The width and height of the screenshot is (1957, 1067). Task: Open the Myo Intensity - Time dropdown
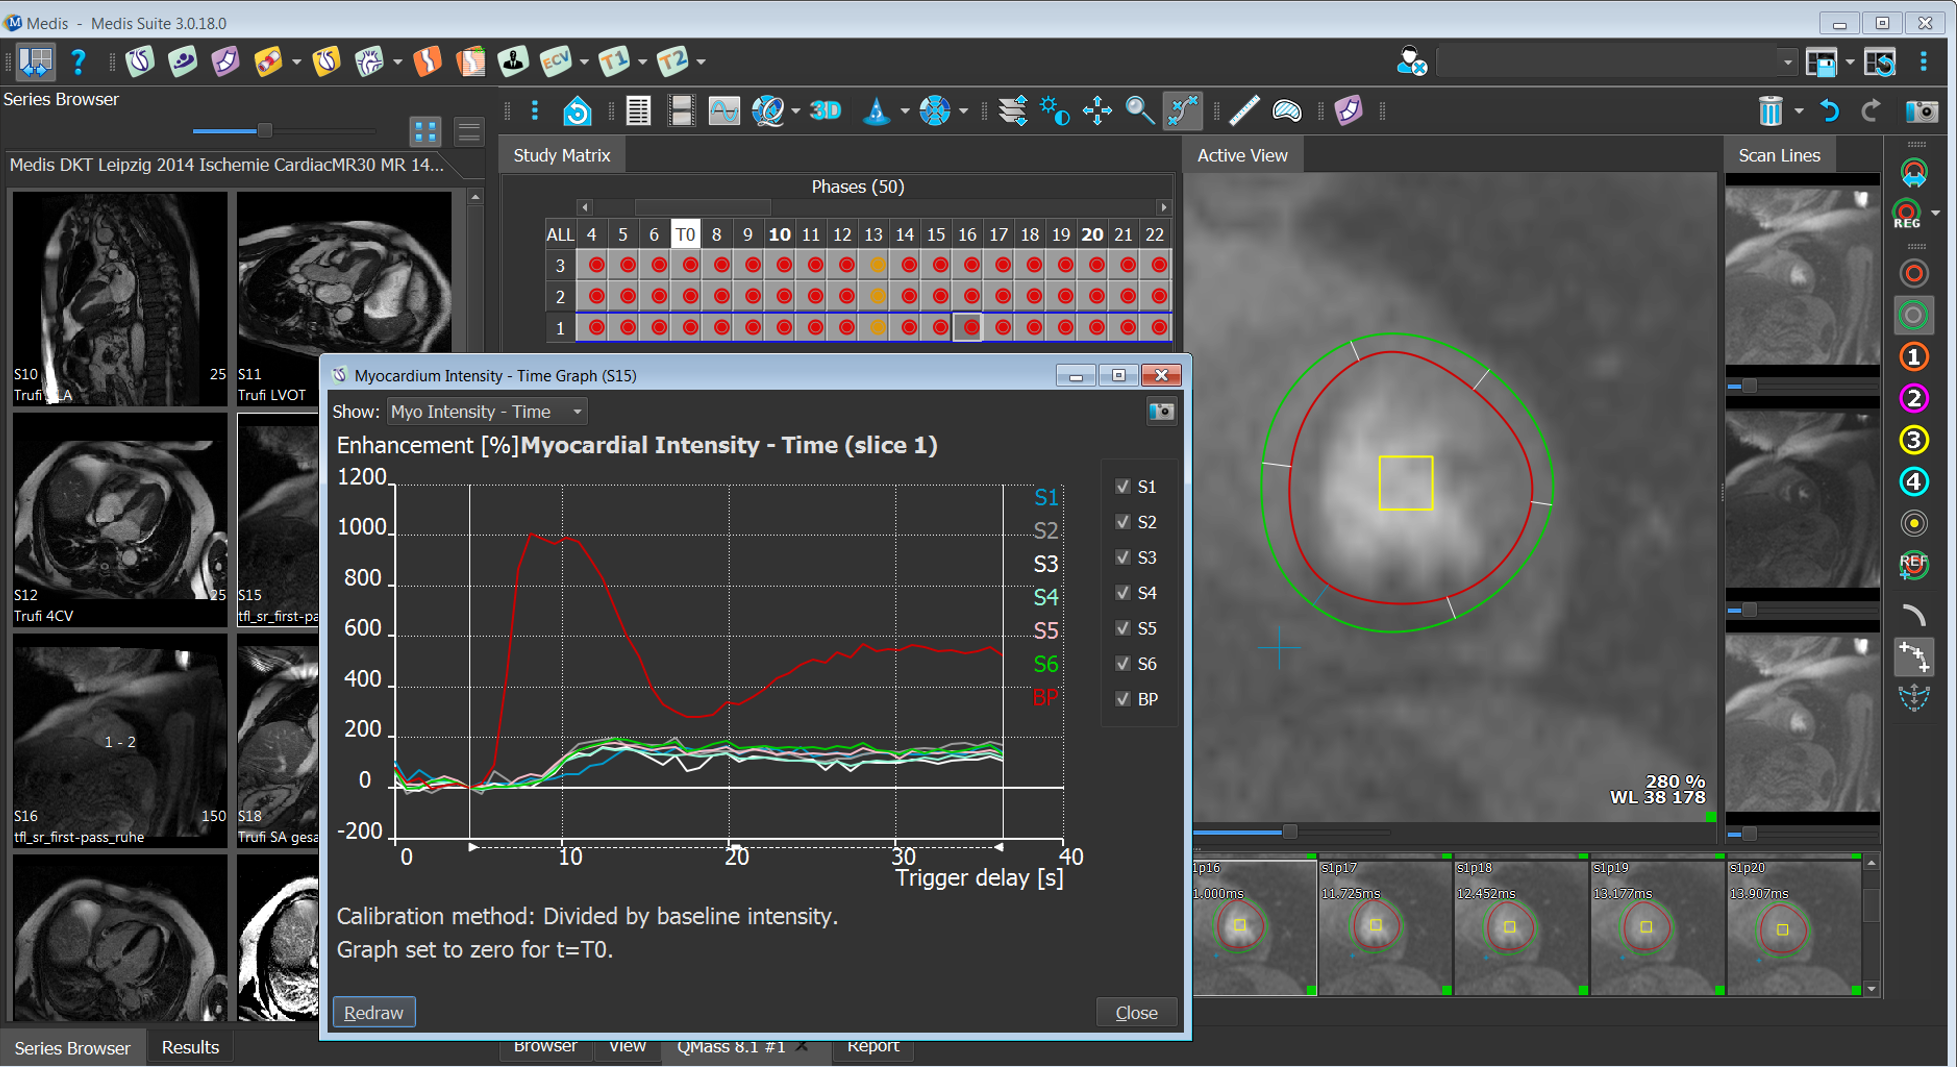tap(486, 411)
